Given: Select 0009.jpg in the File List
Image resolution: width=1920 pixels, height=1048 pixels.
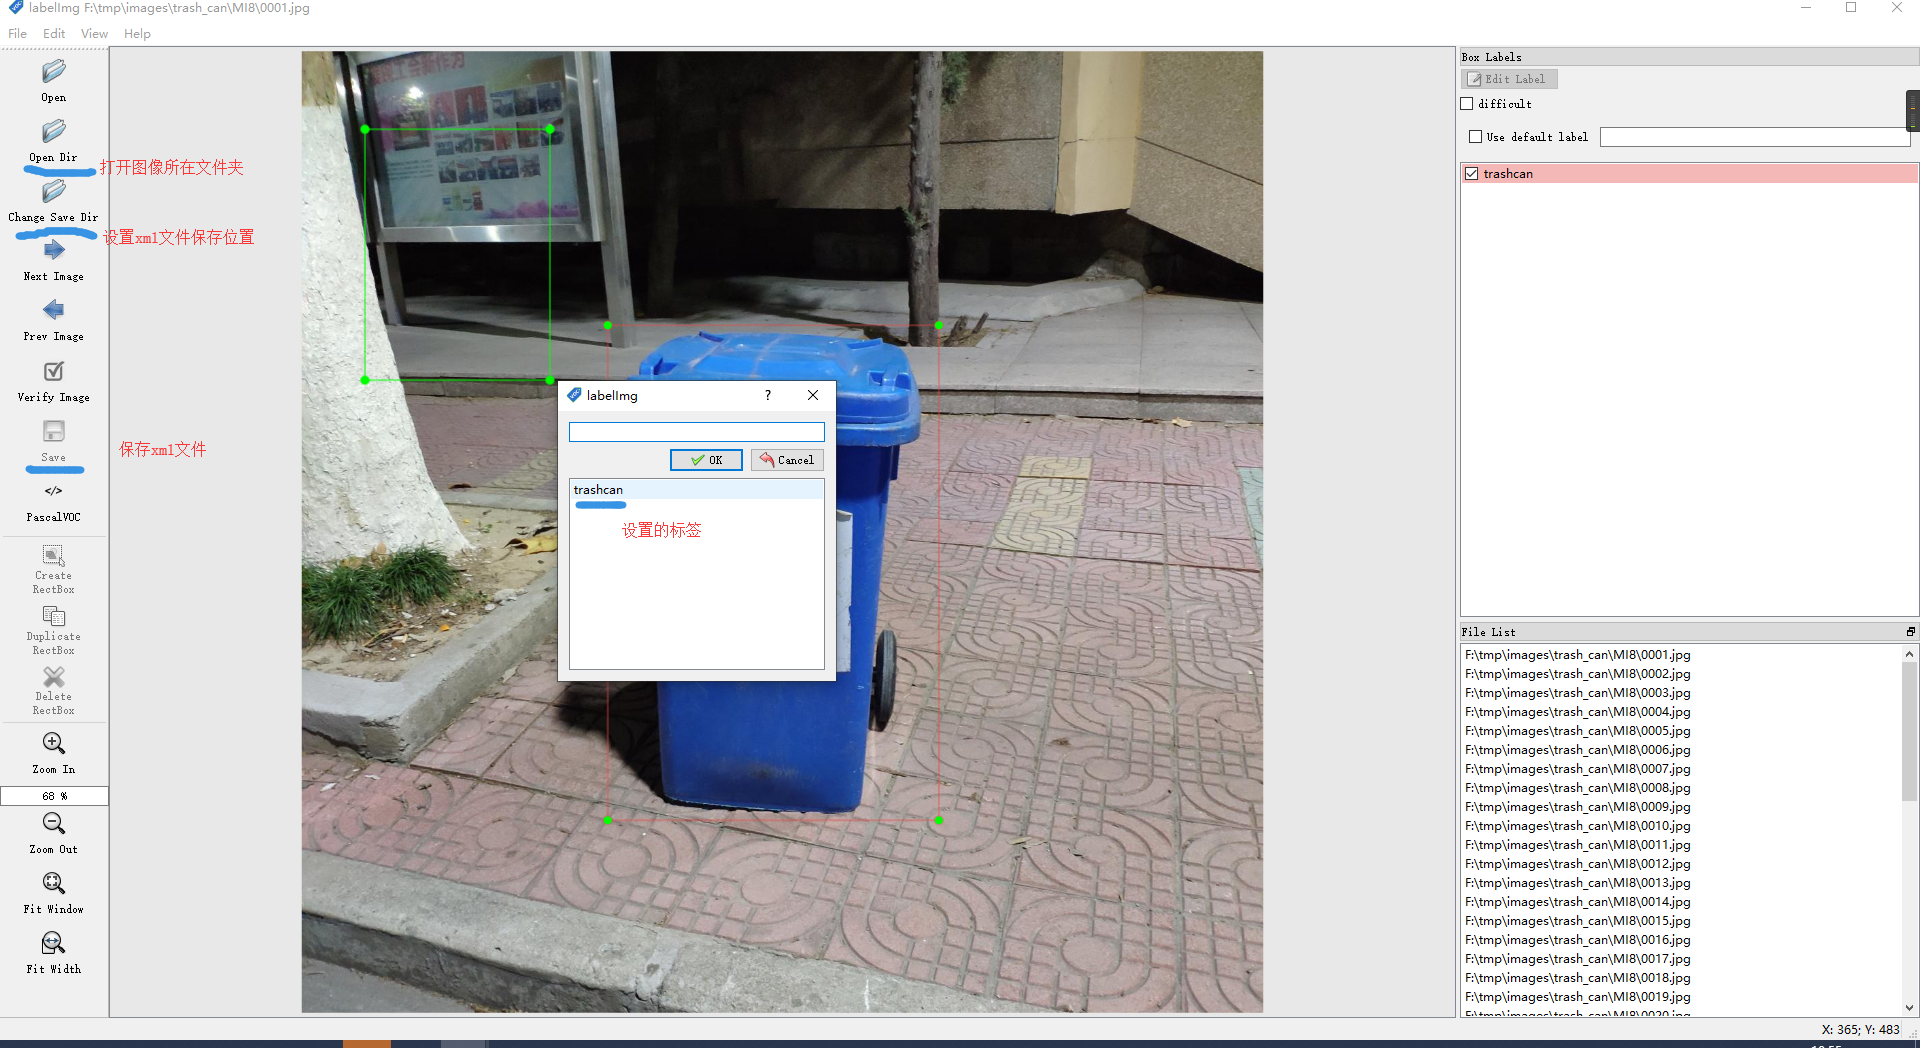Looking at the screenshot, I should [1578, 807].
